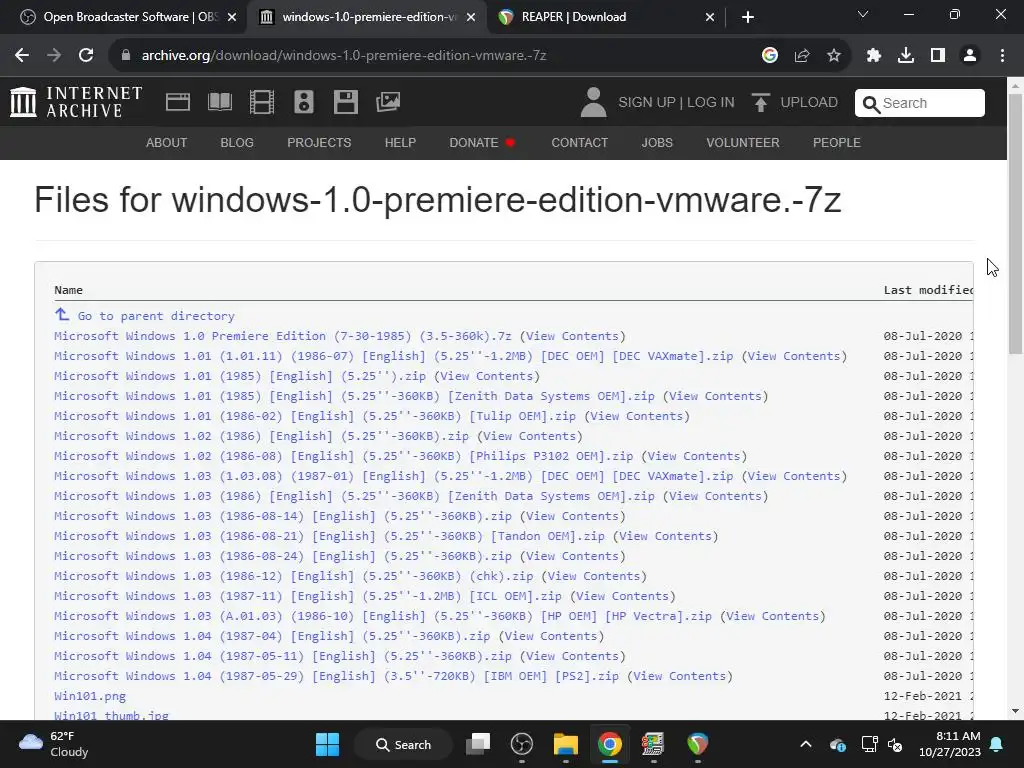Open the Audio speaker icon
Screen dimensions: 1024x768
[304, 102]
